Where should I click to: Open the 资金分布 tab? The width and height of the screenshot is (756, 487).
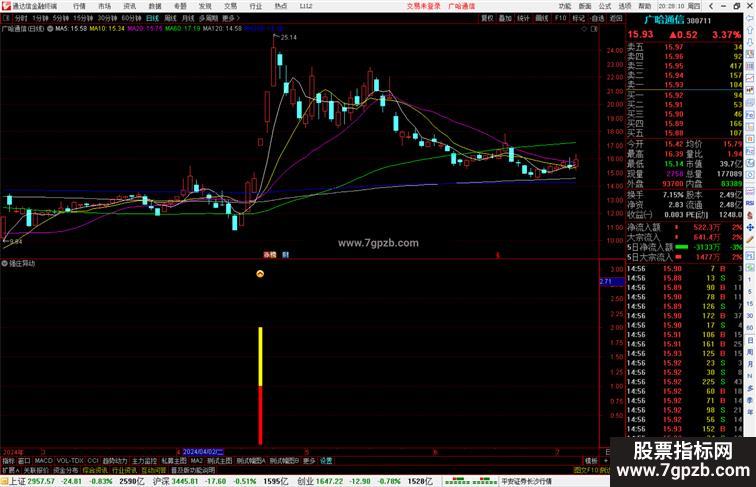(x=66, y=470)
